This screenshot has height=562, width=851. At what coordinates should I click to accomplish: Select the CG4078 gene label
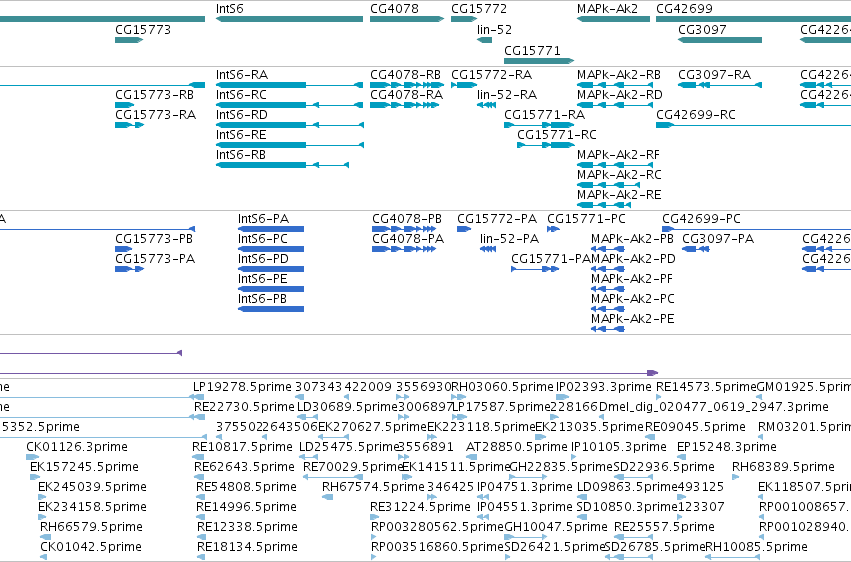395,9
